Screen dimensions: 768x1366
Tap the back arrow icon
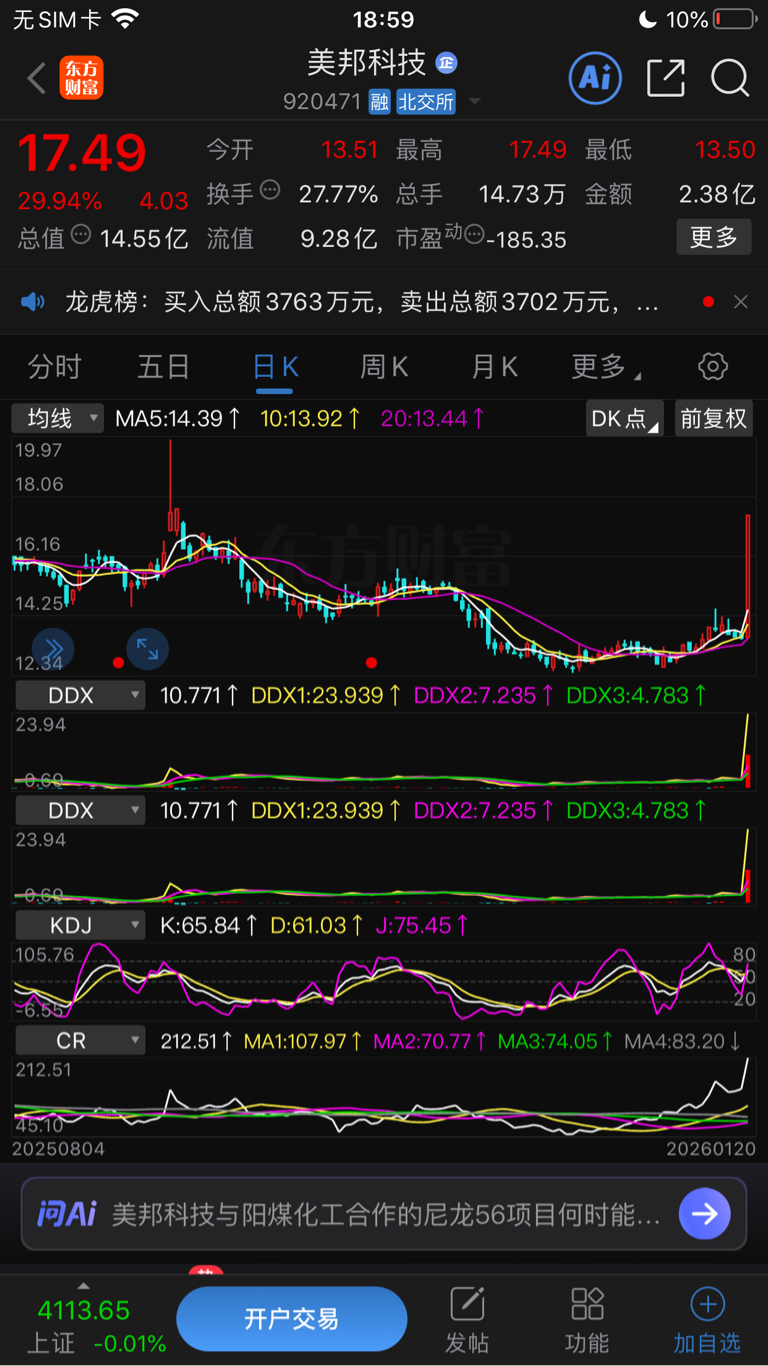coord(37,78)
